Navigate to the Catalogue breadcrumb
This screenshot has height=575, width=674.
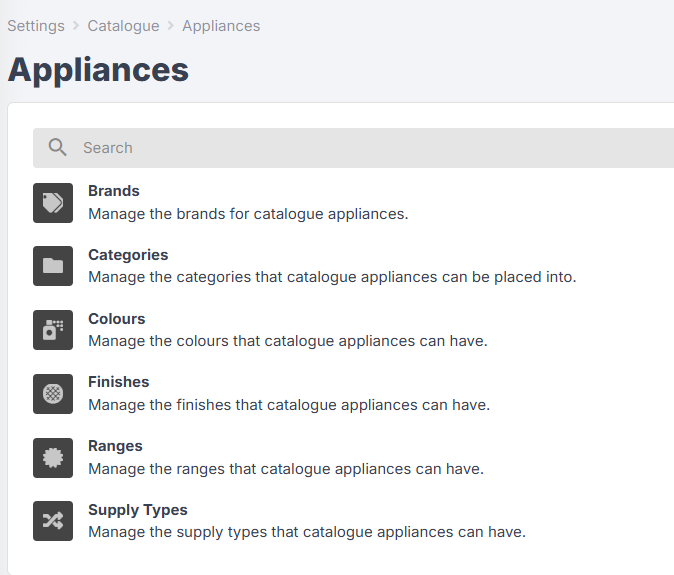click(x=123, y=26)
